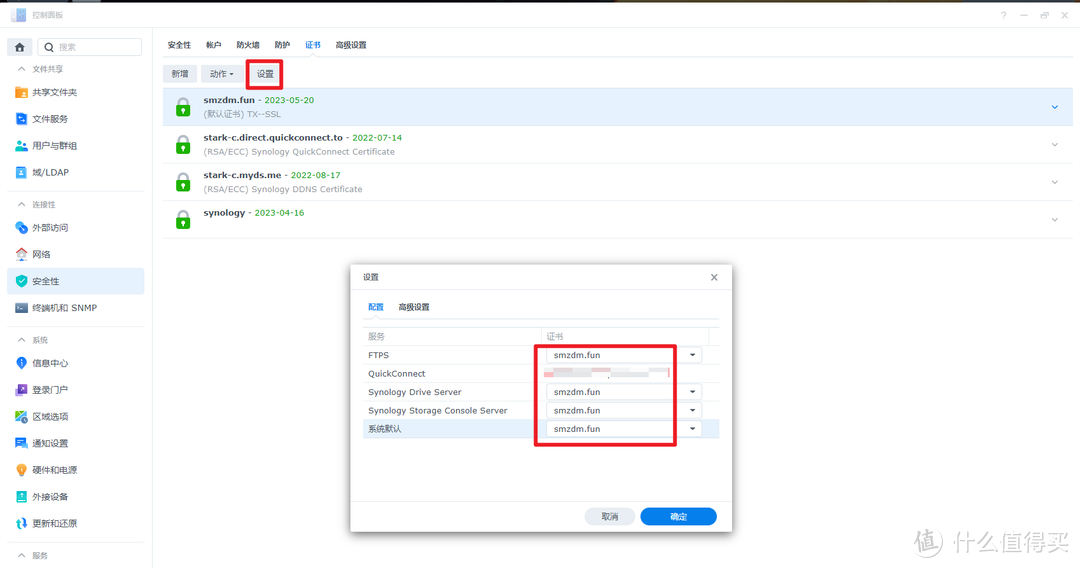Switch to the 帐户 tab
This screenshot has width=1080, height=568.
coord(214,45)
